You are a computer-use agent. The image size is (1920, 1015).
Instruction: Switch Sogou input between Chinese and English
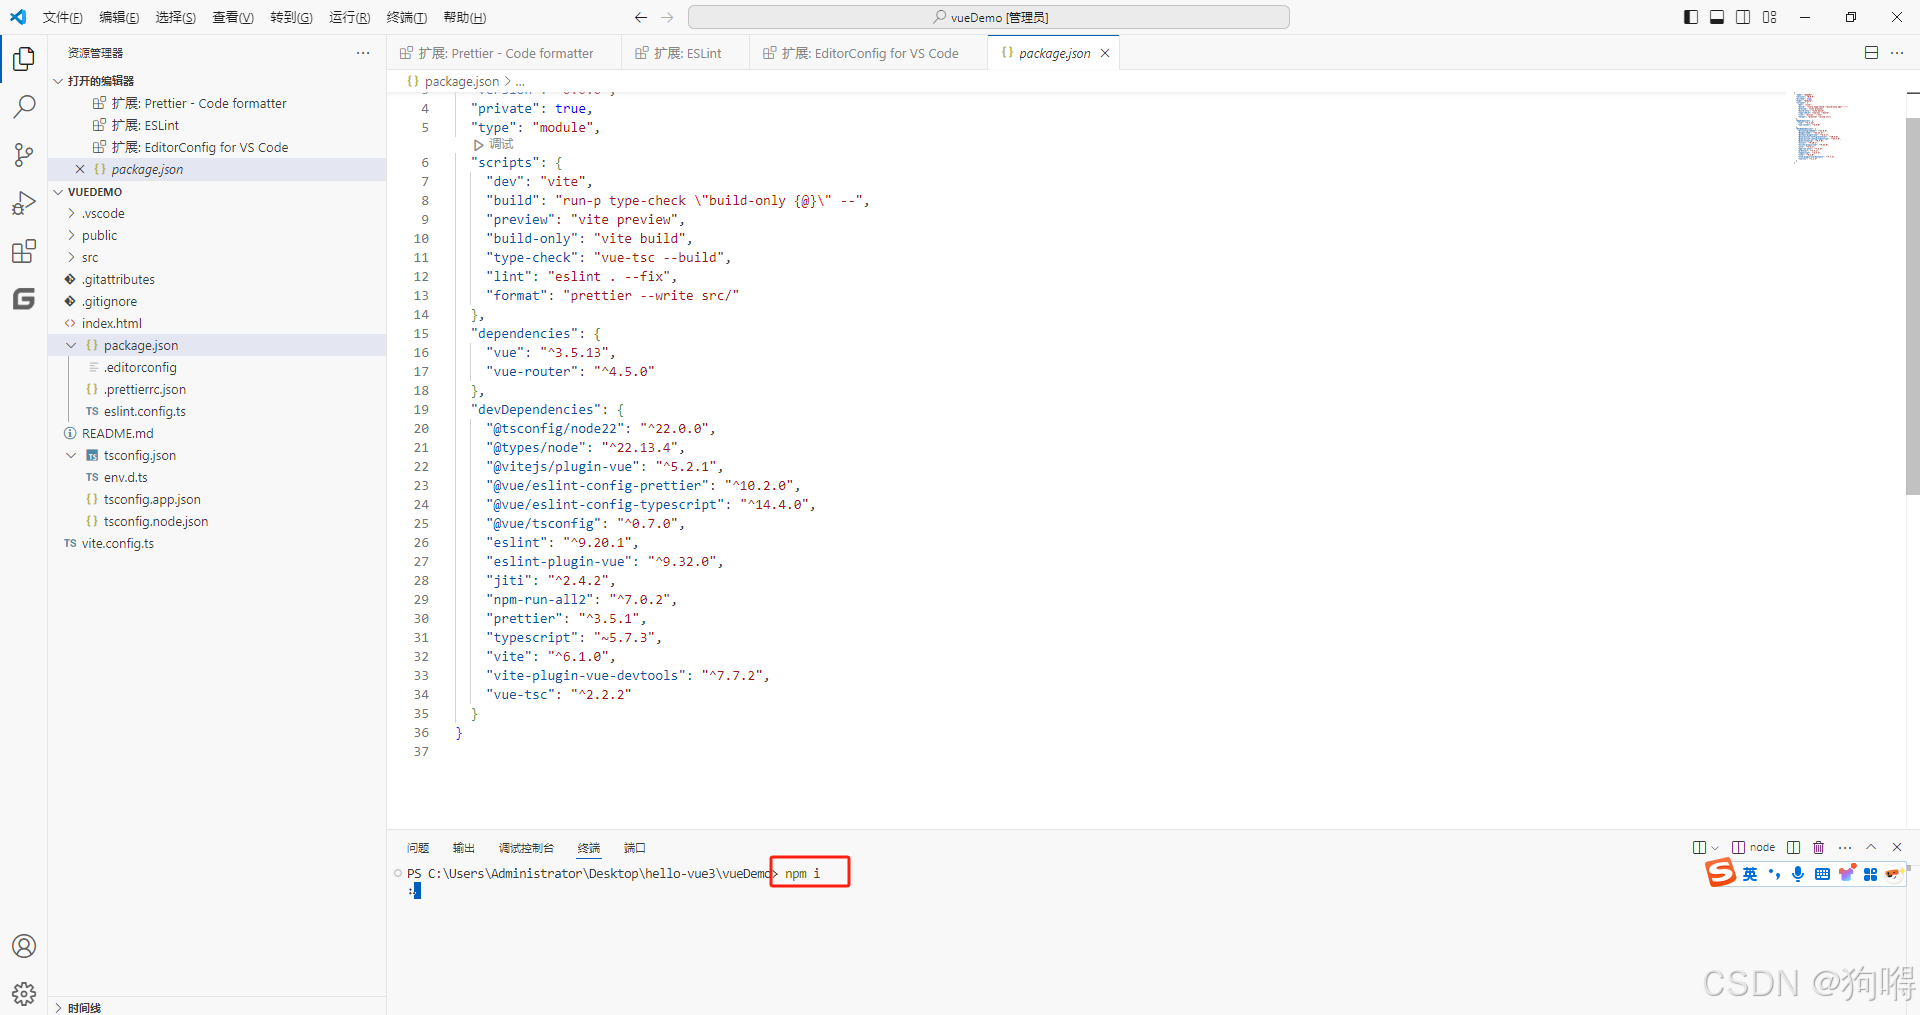(x=1748, y=873)
